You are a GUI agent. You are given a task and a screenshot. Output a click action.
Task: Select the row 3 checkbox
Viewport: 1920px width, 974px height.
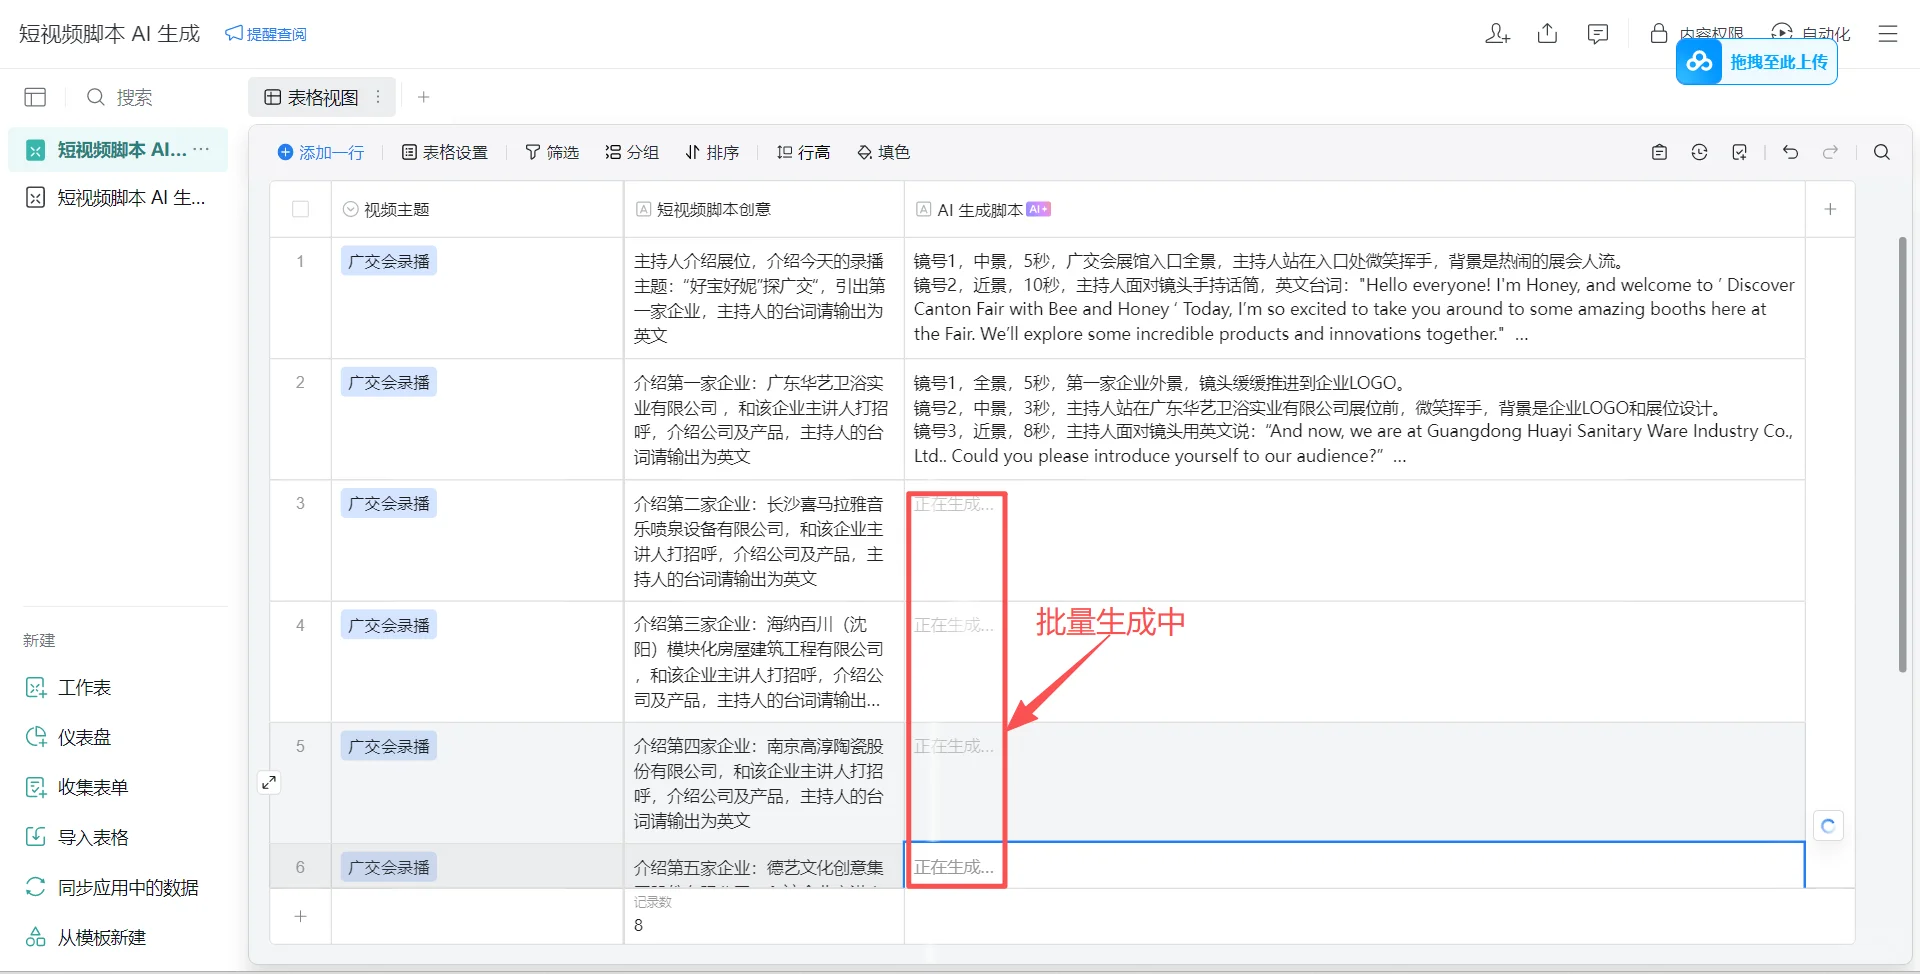click(x=301, y=503)
